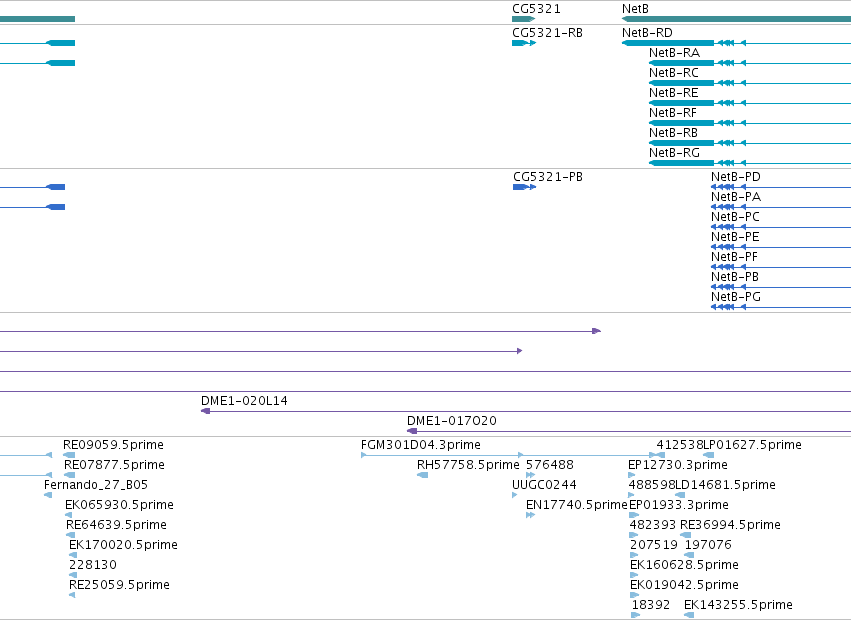This screenshot has height=620, width=851.
Task: Select the NetB-PB protein label
Action: 735,277
